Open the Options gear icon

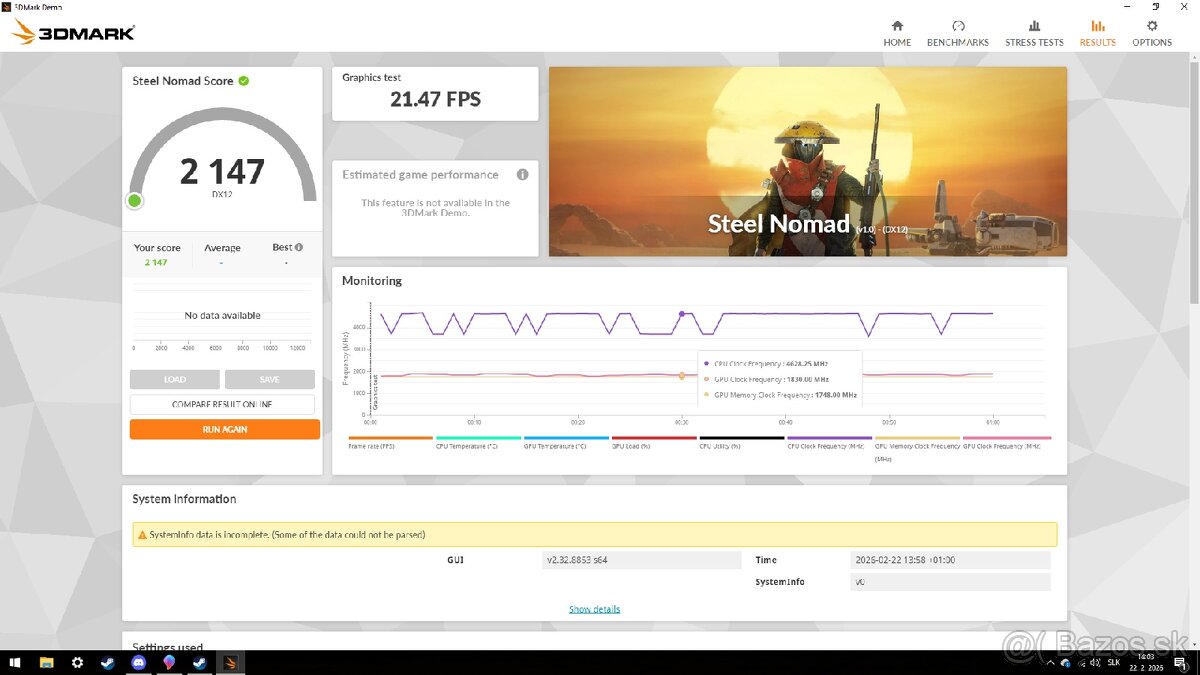pyautogui.click(x=1152, y=26)
